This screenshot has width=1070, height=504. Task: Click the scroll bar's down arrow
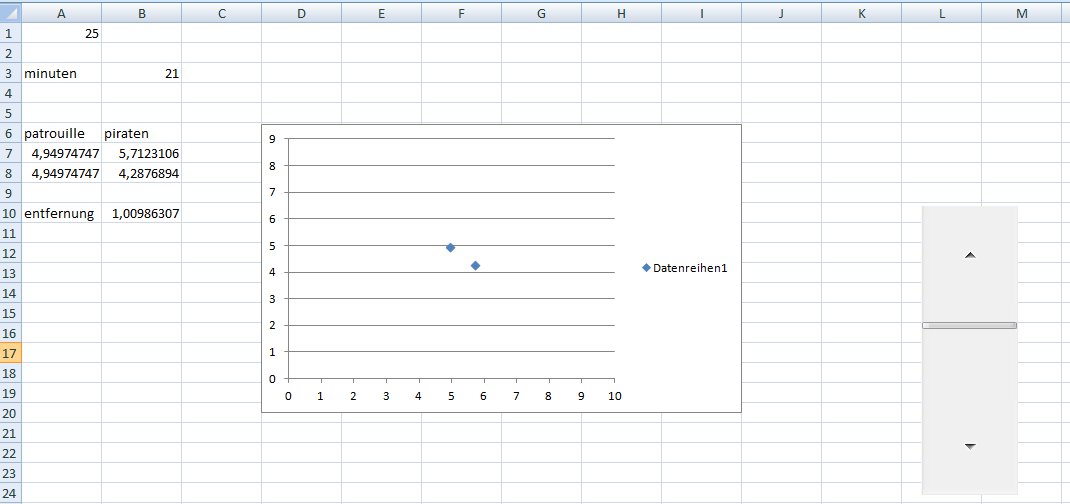[x=969, y=447]
